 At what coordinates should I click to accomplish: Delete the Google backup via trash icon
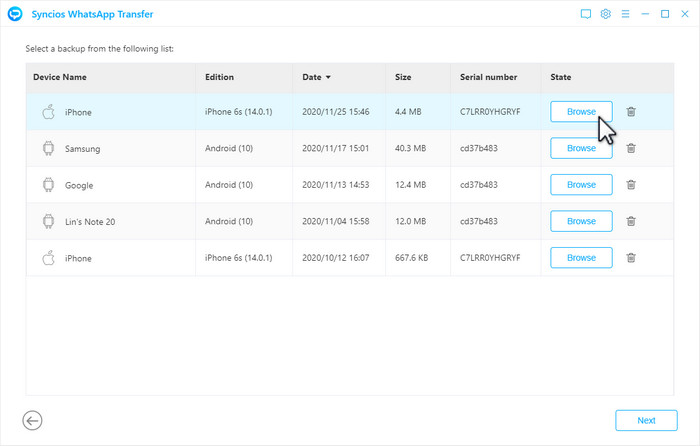631,184
